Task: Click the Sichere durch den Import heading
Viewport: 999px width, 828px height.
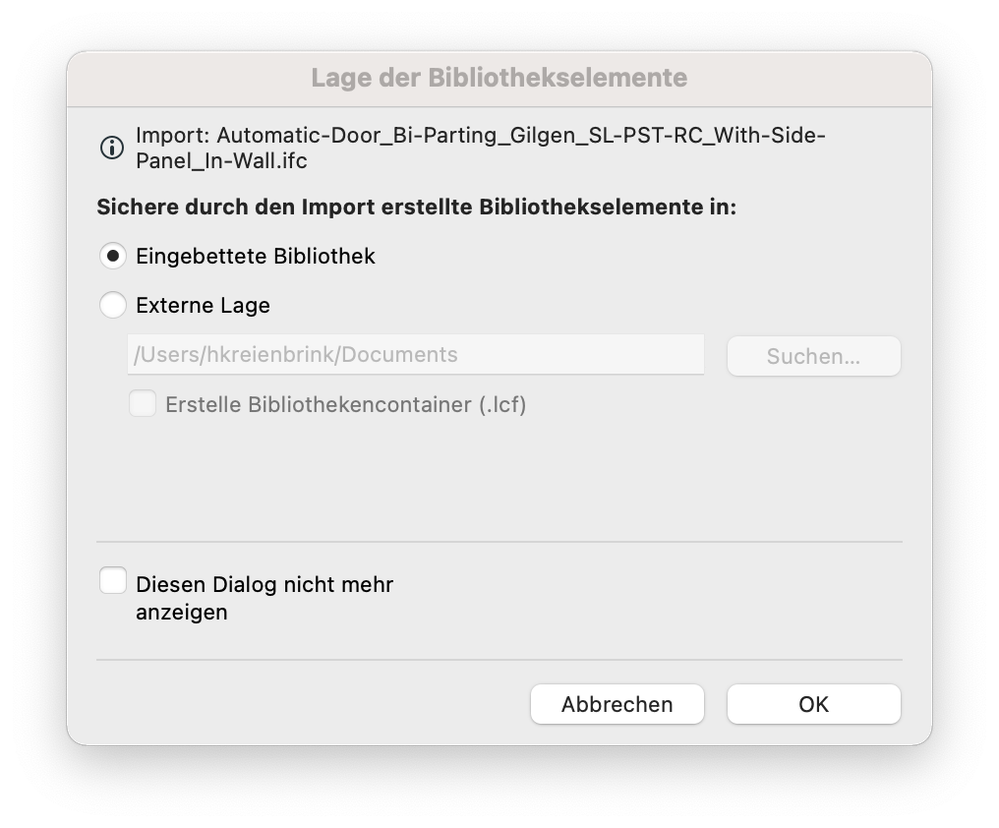Action: click(x=416, y=207)
